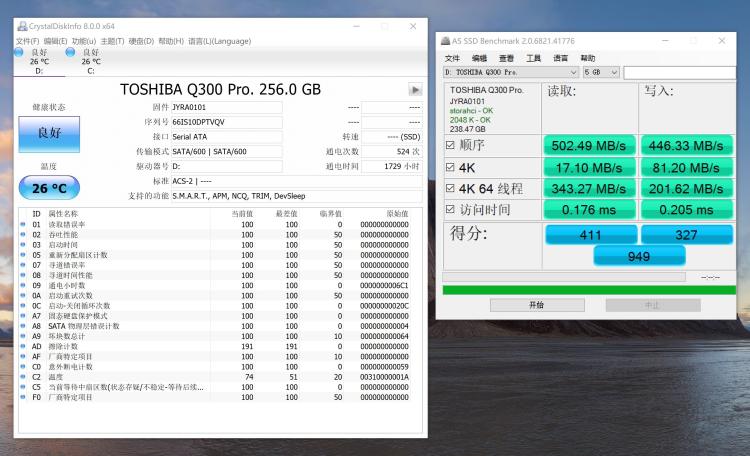Viewport: 750px width, 456px height.
Task: Click status dot for attribute 09
Action: [23, 285]
